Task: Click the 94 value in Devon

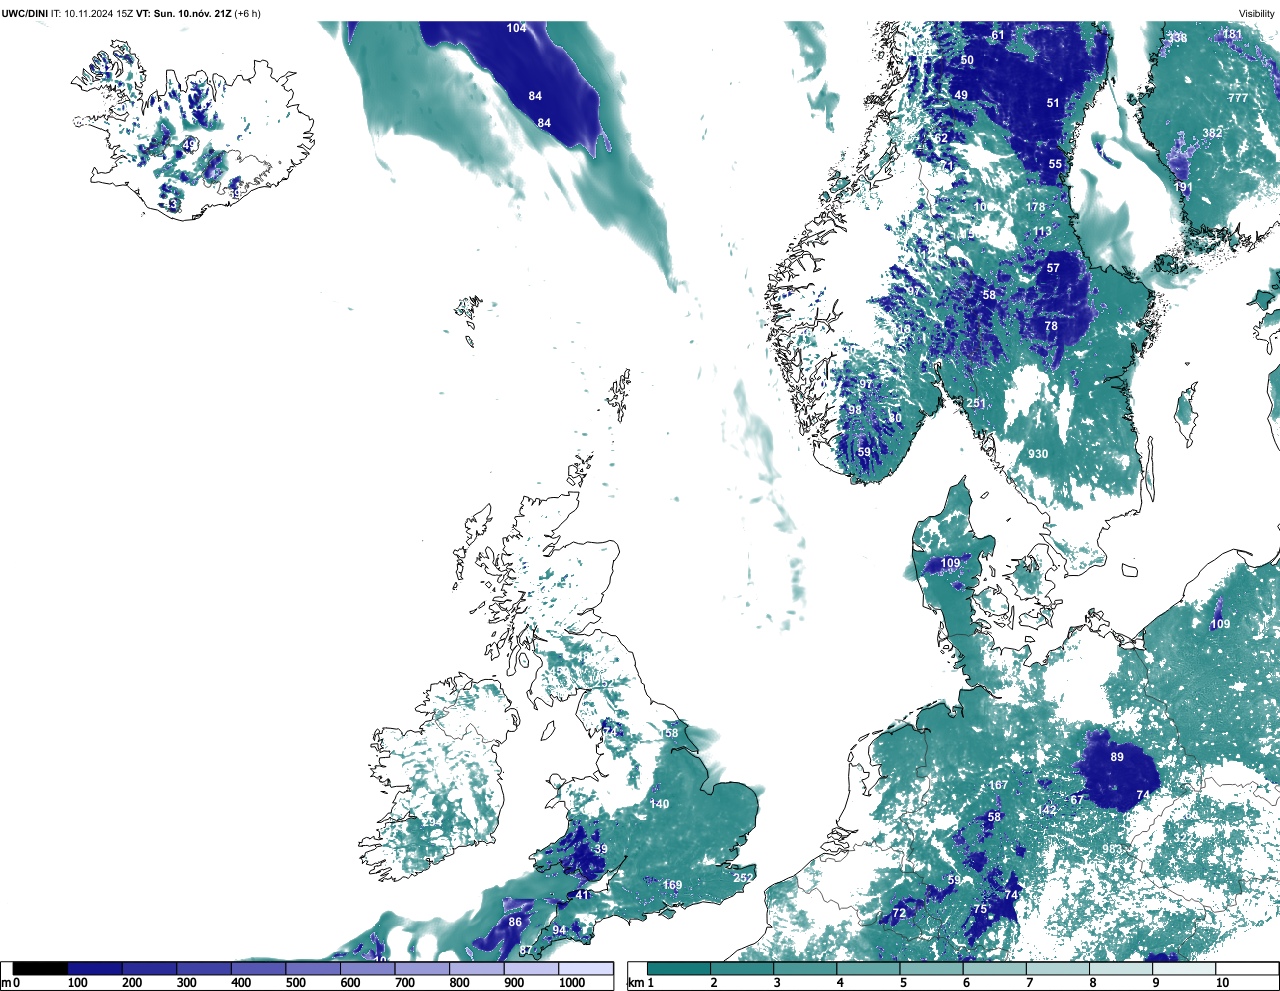Action: coord(559,930)
